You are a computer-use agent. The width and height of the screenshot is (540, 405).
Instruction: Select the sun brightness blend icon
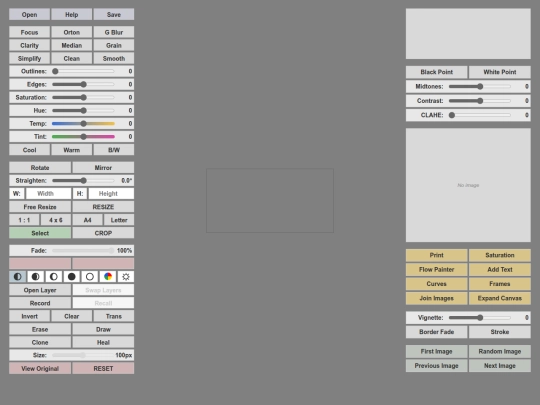(126, 277)
